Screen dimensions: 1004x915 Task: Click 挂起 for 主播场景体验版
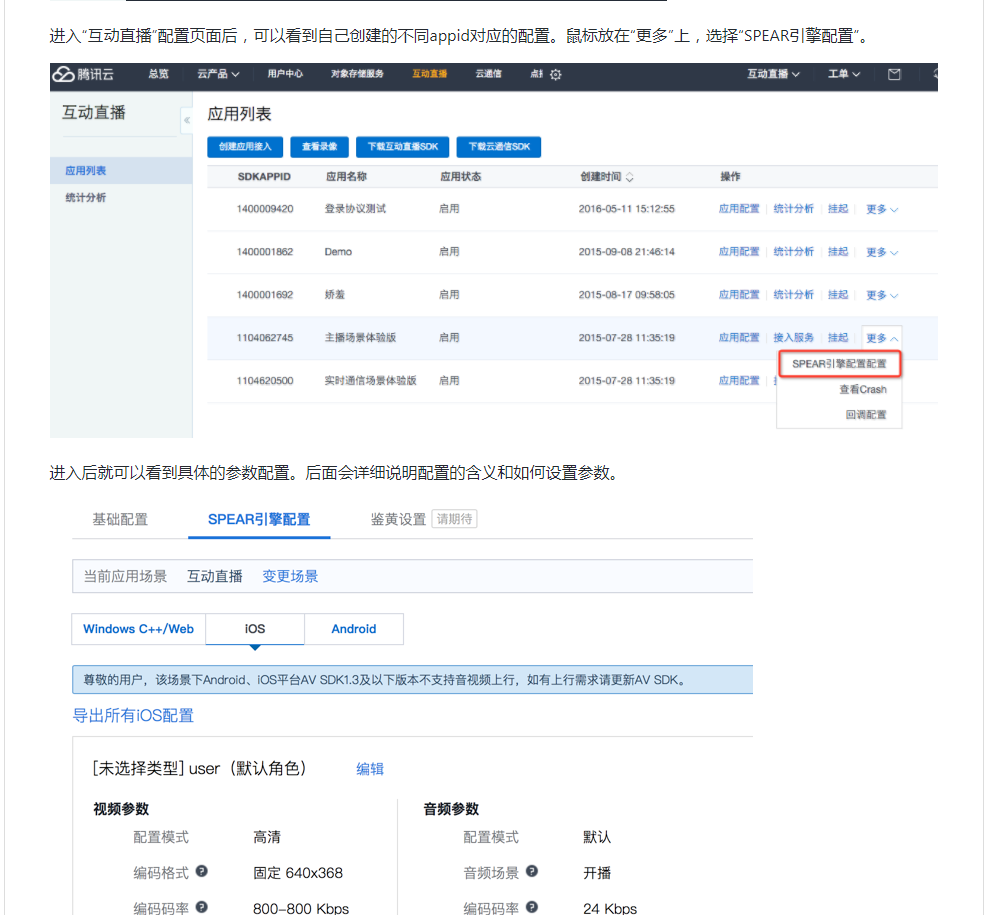[x=838, y=337]
